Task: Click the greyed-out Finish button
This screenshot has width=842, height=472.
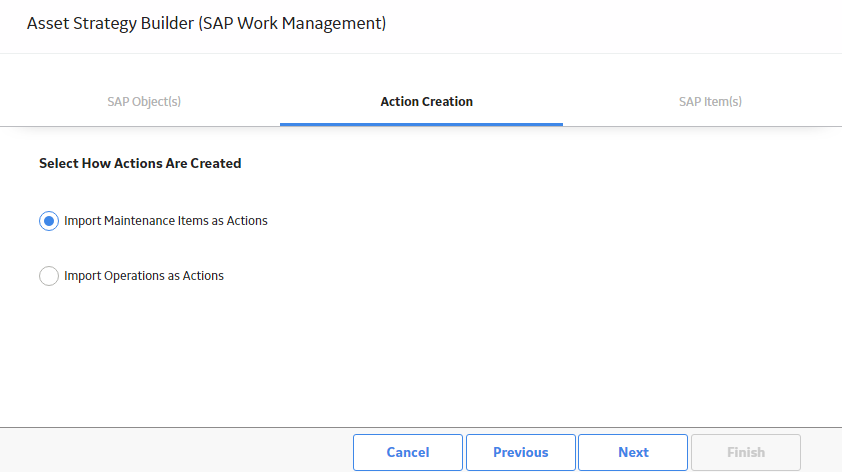Action: 746,452
